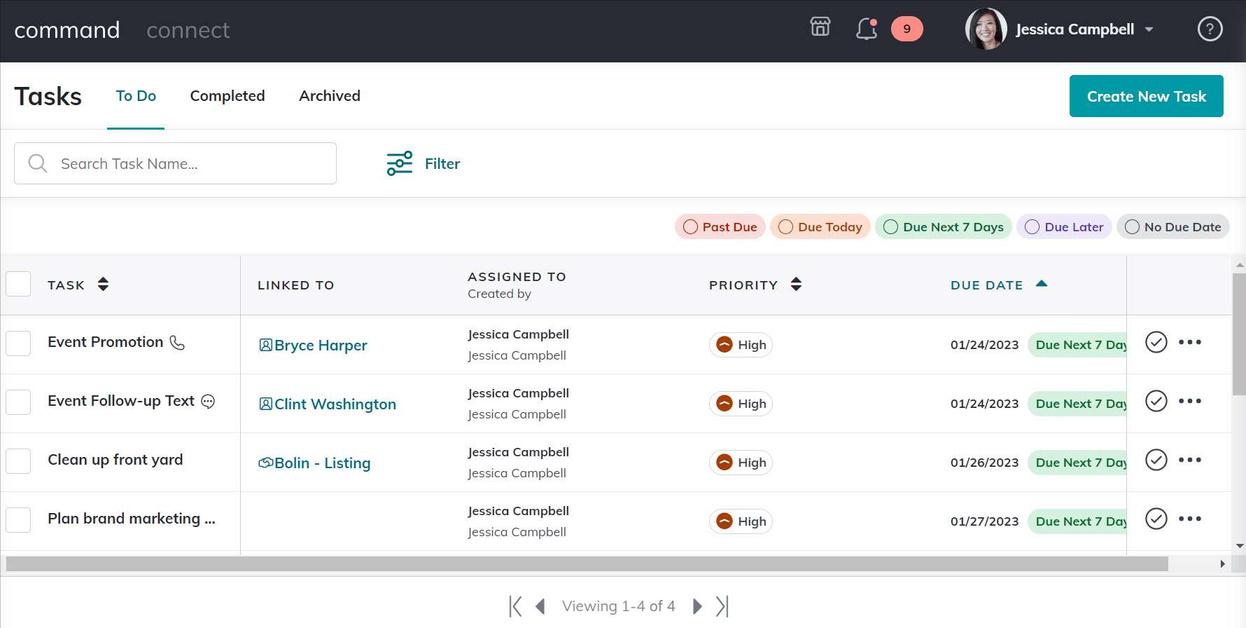Open the Filter options icon
Viewport: 1246px width, 628px height.
pyautogui.click(x=400, y=163)
